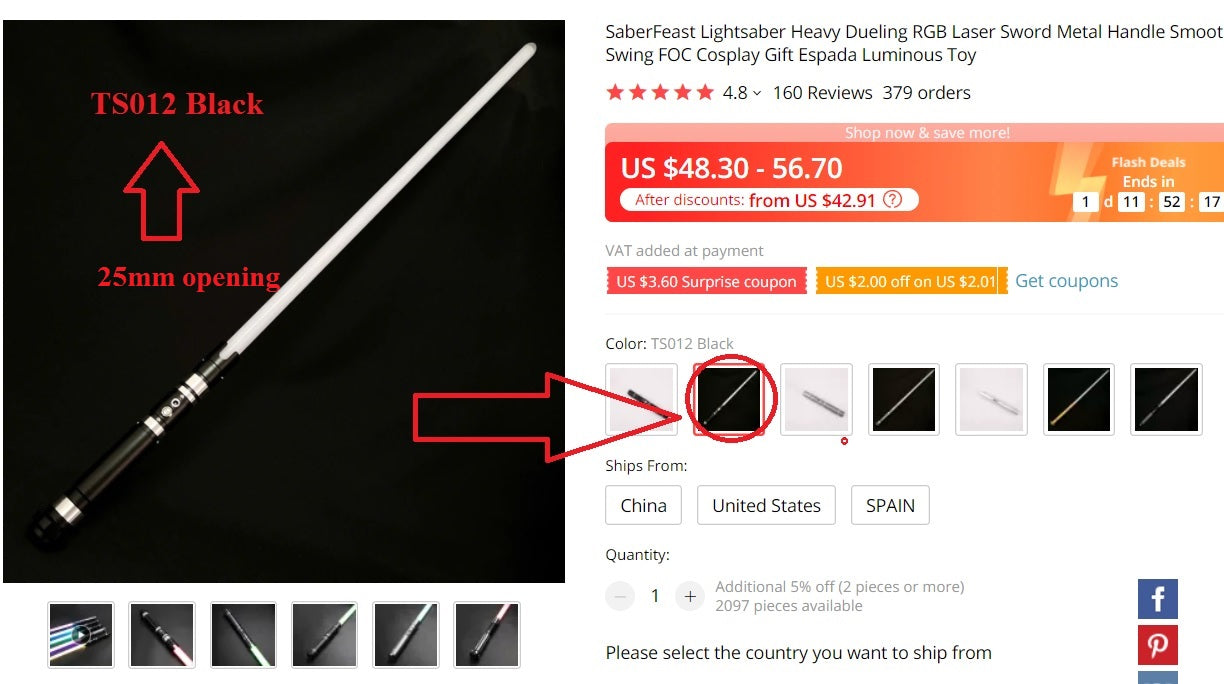Select China as ship-from country
The image size is (1224, 684).
tap(643, 505)
